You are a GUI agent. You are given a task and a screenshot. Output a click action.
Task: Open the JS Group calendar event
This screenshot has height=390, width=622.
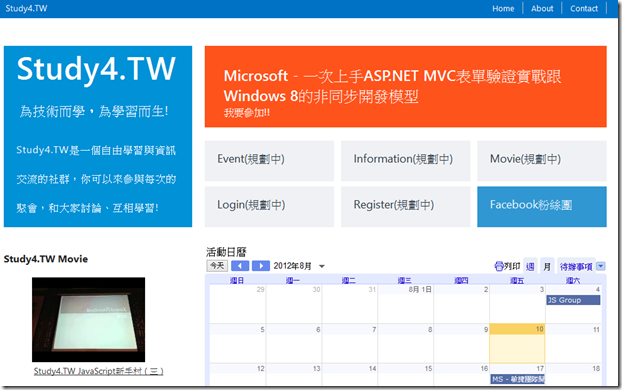(x=573, y=300)
